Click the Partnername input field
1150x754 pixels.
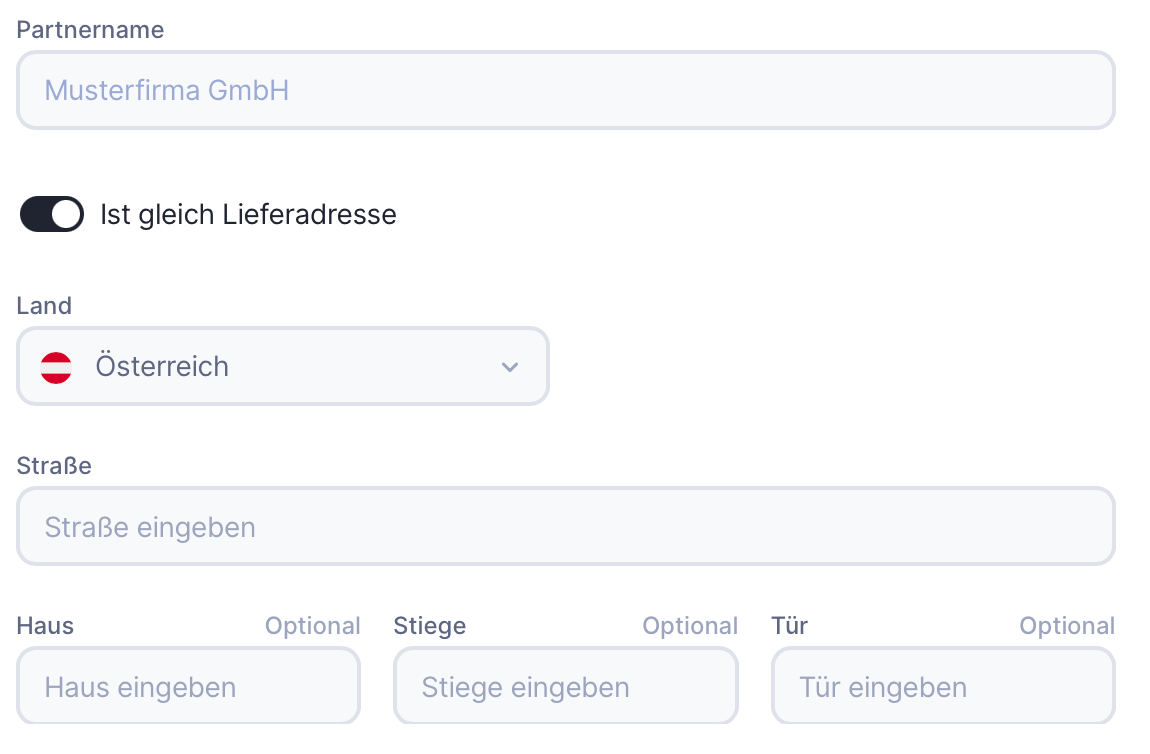(565, 91)
